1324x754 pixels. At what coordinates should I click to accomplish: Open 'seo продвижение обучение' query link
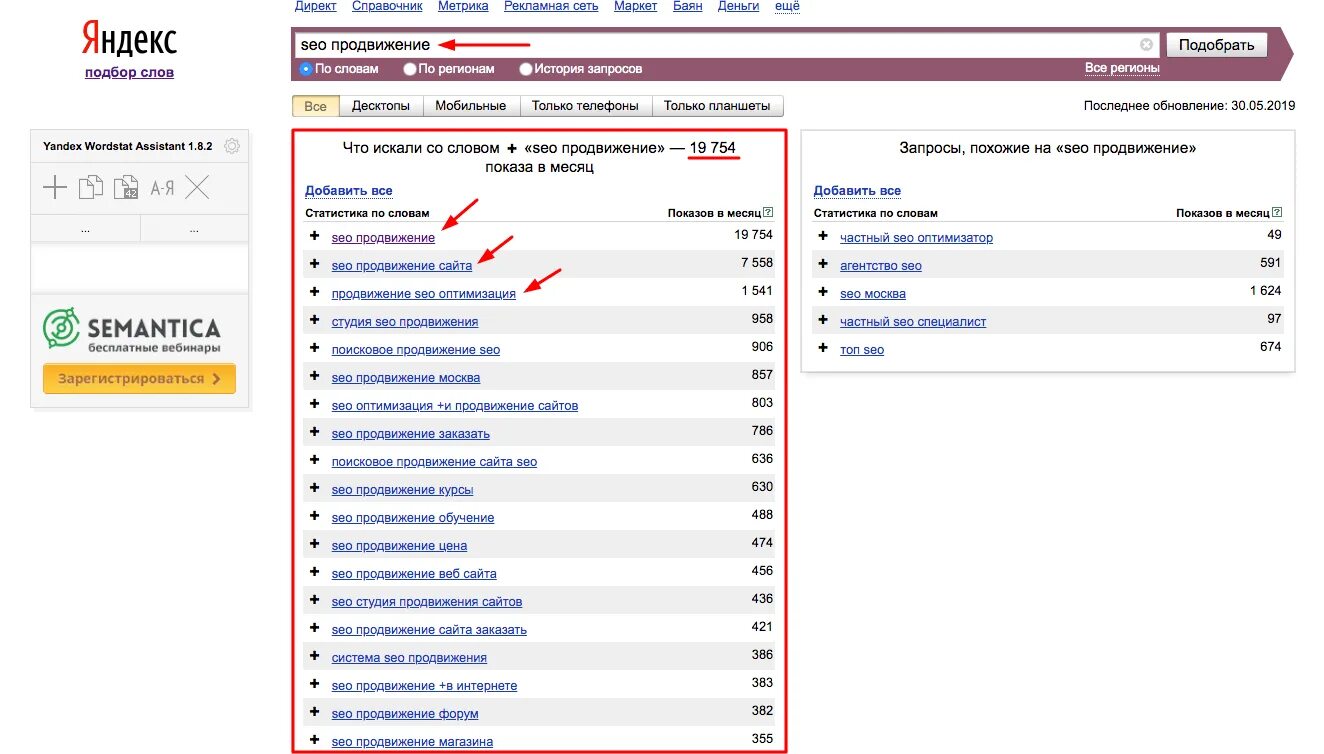pos(413,518)
